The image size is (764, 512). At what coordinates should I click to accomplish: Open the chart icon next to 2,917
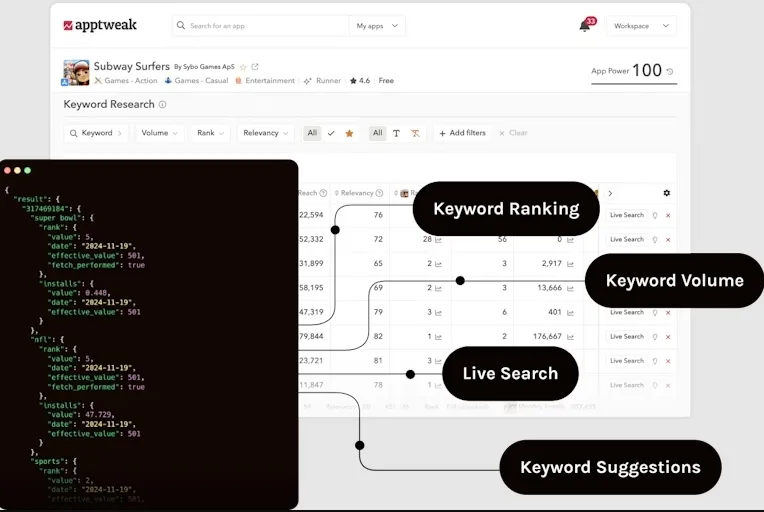pos(570,264)
